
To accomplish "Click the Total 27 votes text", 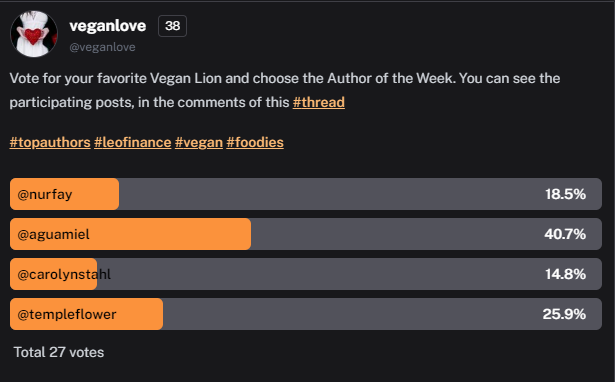I will point(59,352).
